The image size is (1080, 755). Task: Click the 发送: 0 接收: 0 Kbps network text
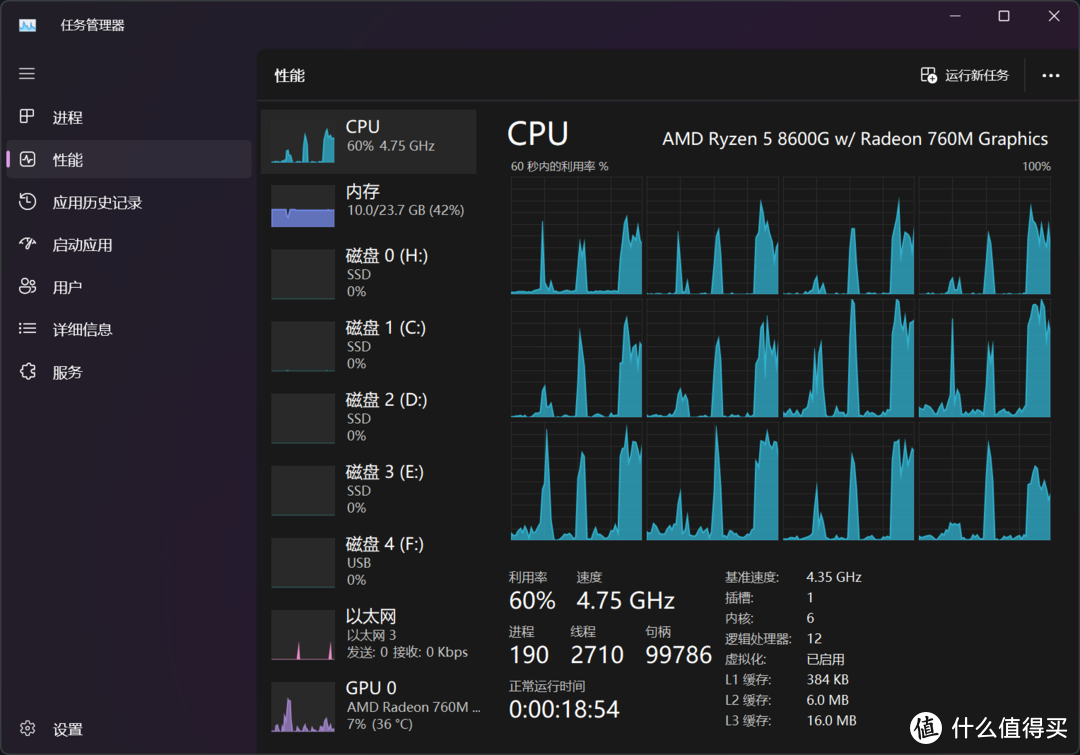407,652
